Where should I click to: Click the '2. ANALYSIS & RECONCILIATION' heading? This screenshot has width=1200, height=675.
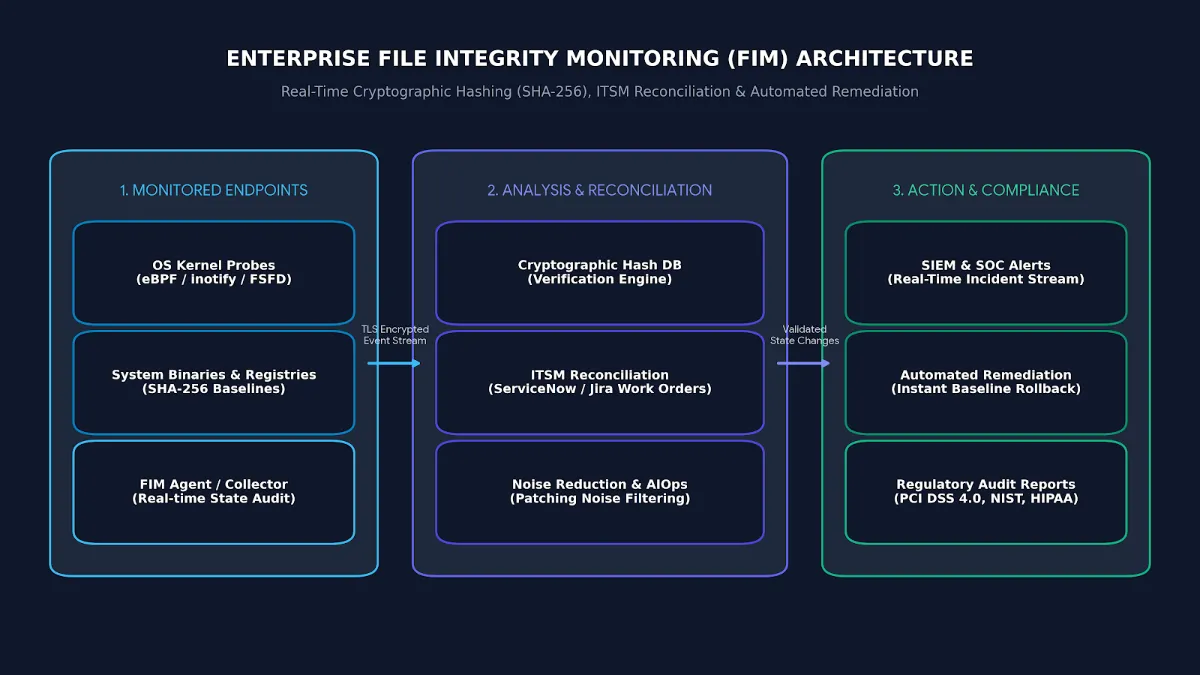coord(600,190)
